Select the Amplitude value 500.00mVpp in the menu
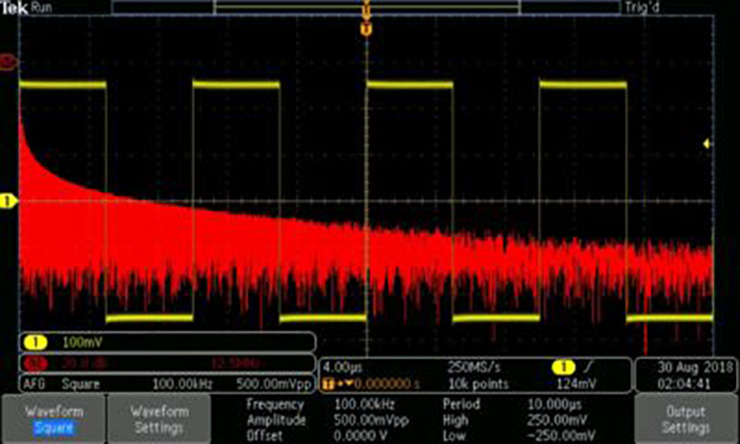Image resolution: width=740 pixels, height=444 pixels. pyautogui.click(x=371, y=420)
